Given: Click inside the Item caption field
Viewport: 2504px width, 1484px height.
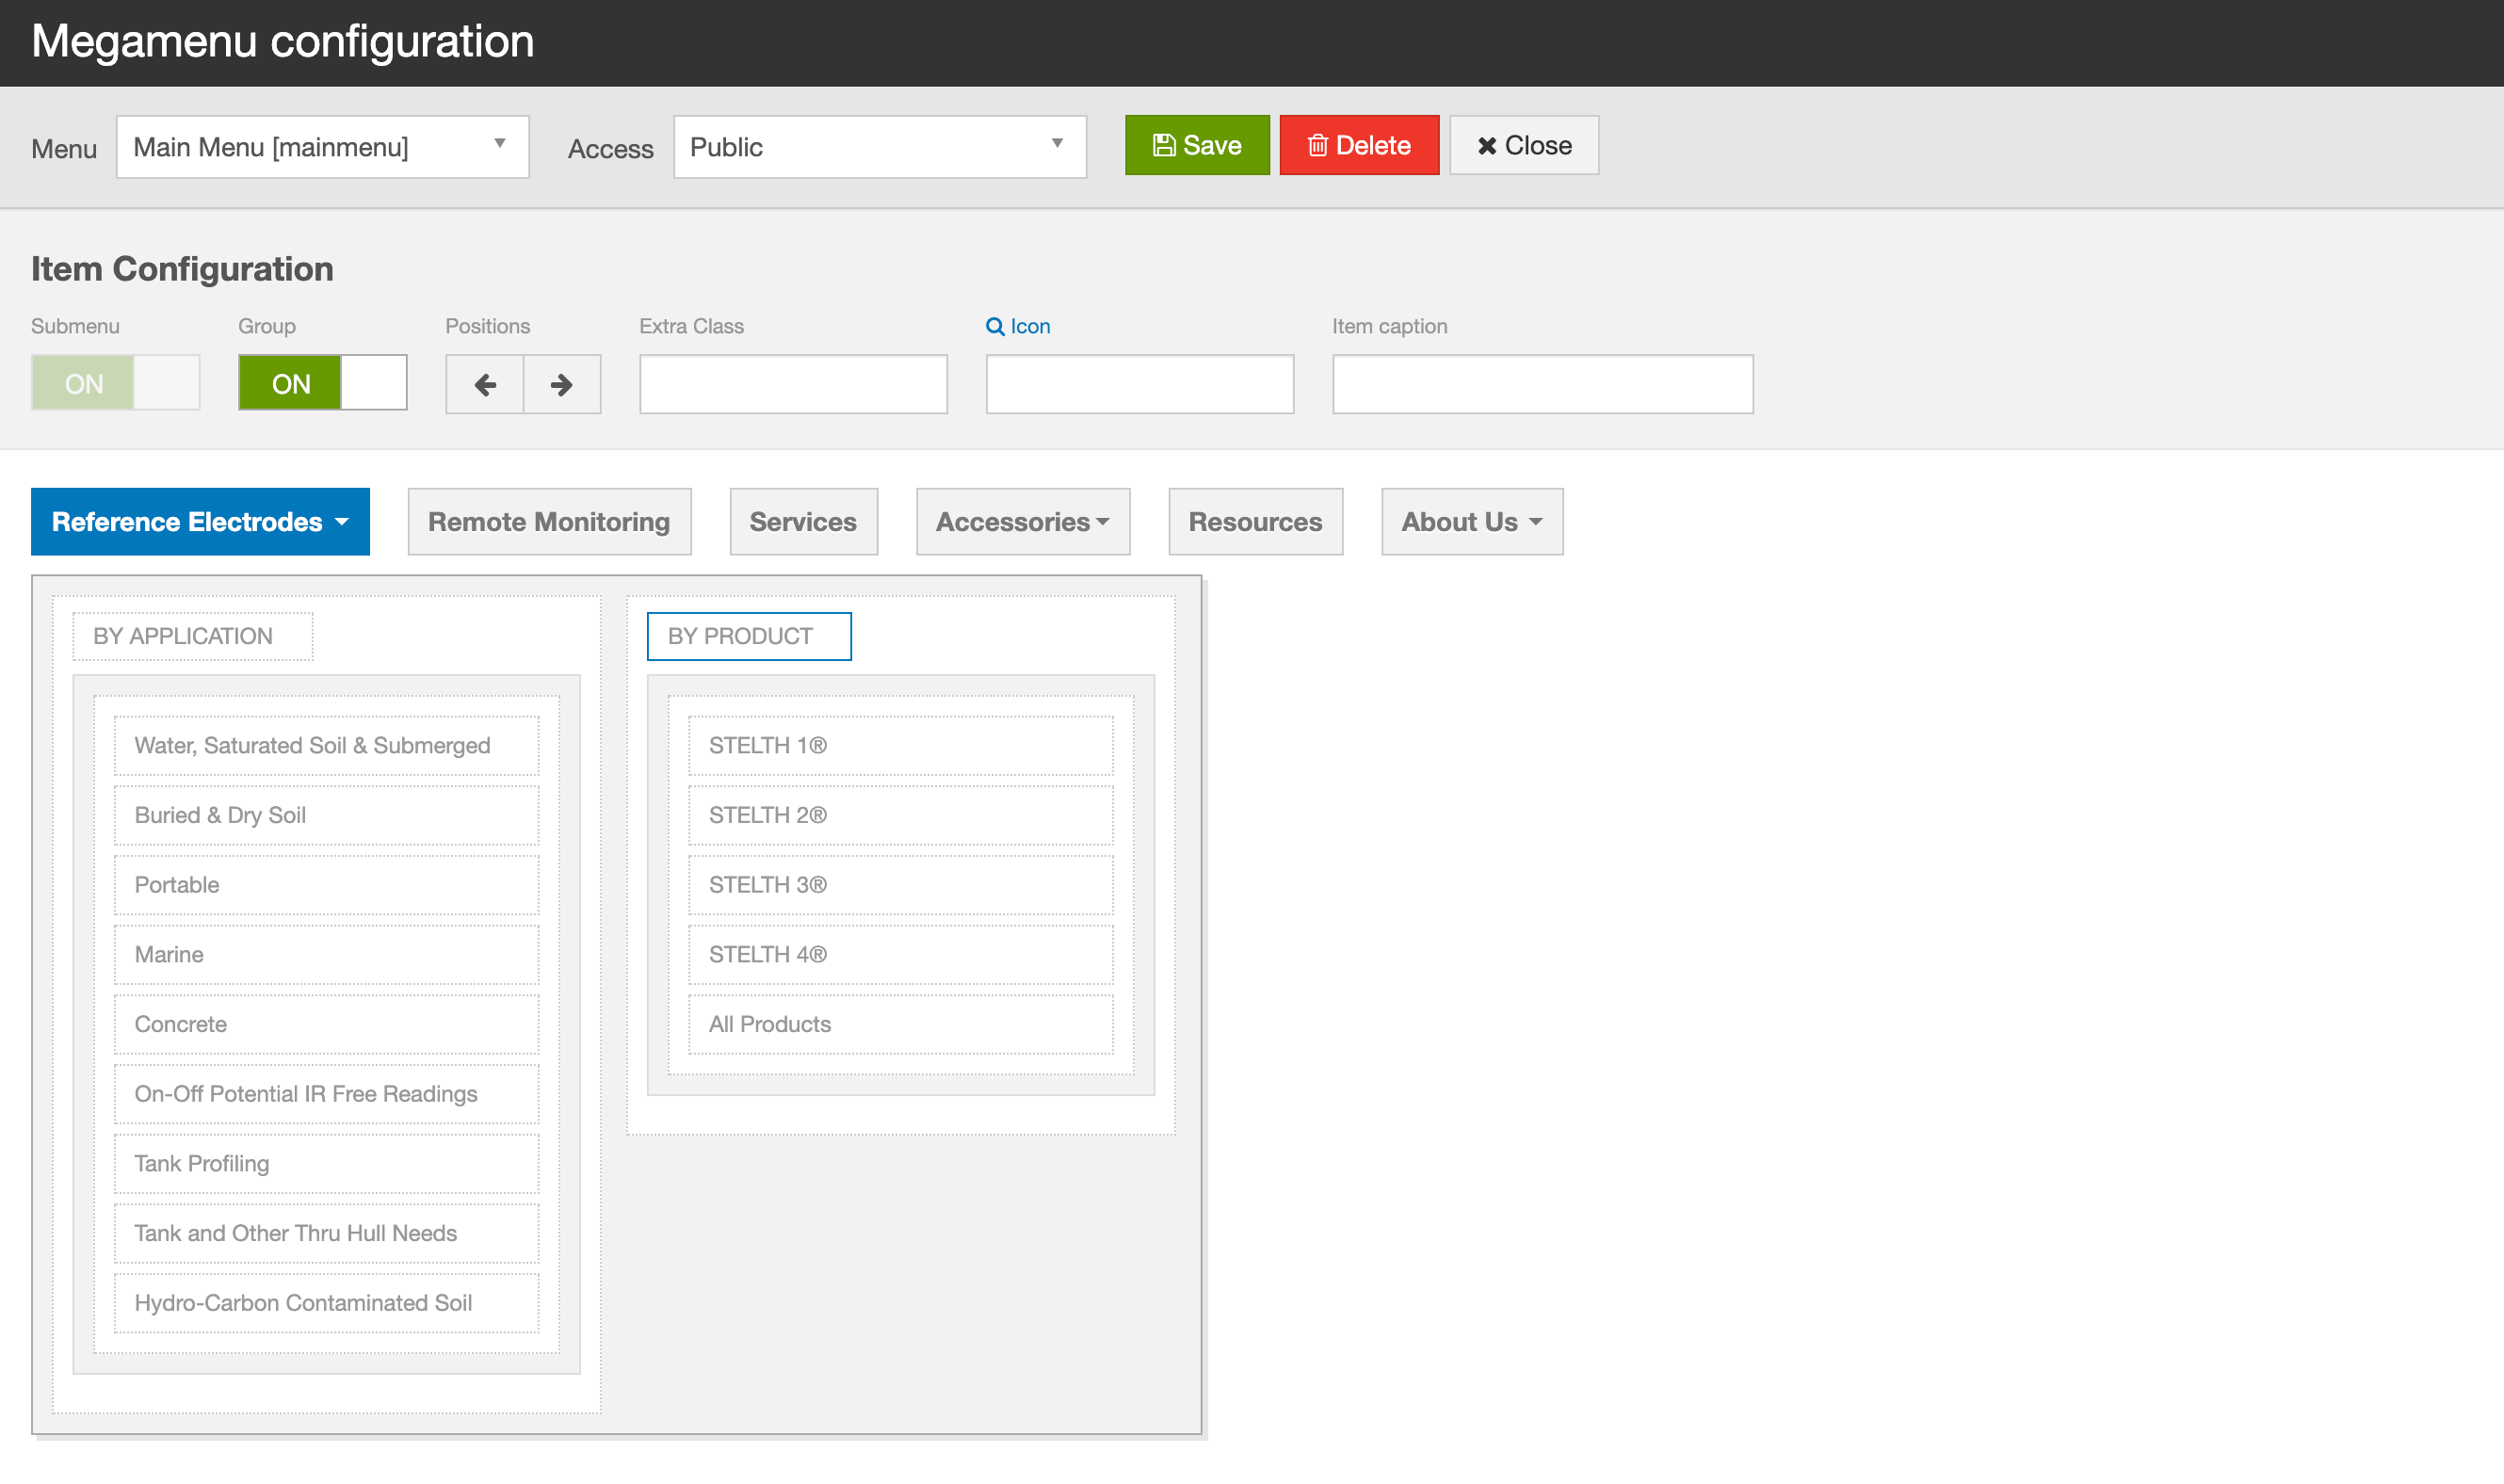Looking at the screenshot, I should (x=1542, y=384).
